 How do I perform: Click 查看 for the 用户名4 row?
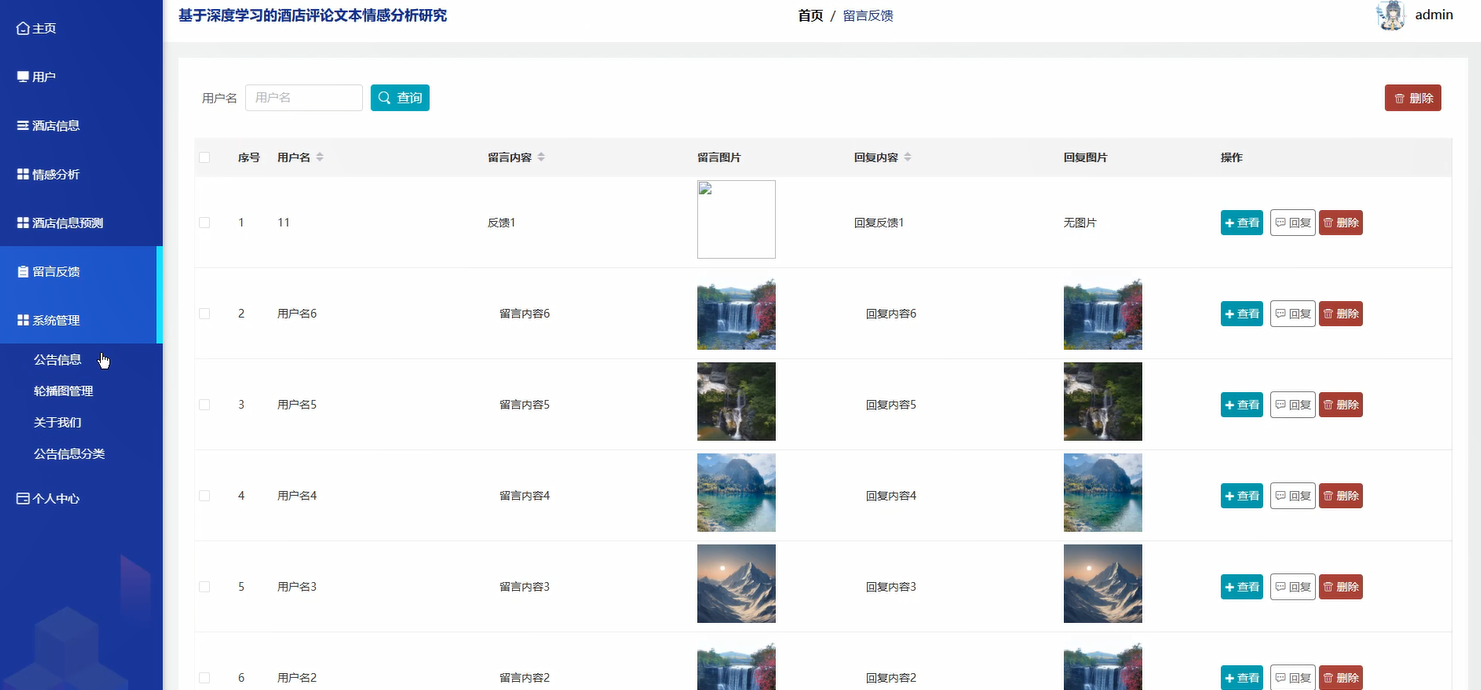tap(1242, 495)
